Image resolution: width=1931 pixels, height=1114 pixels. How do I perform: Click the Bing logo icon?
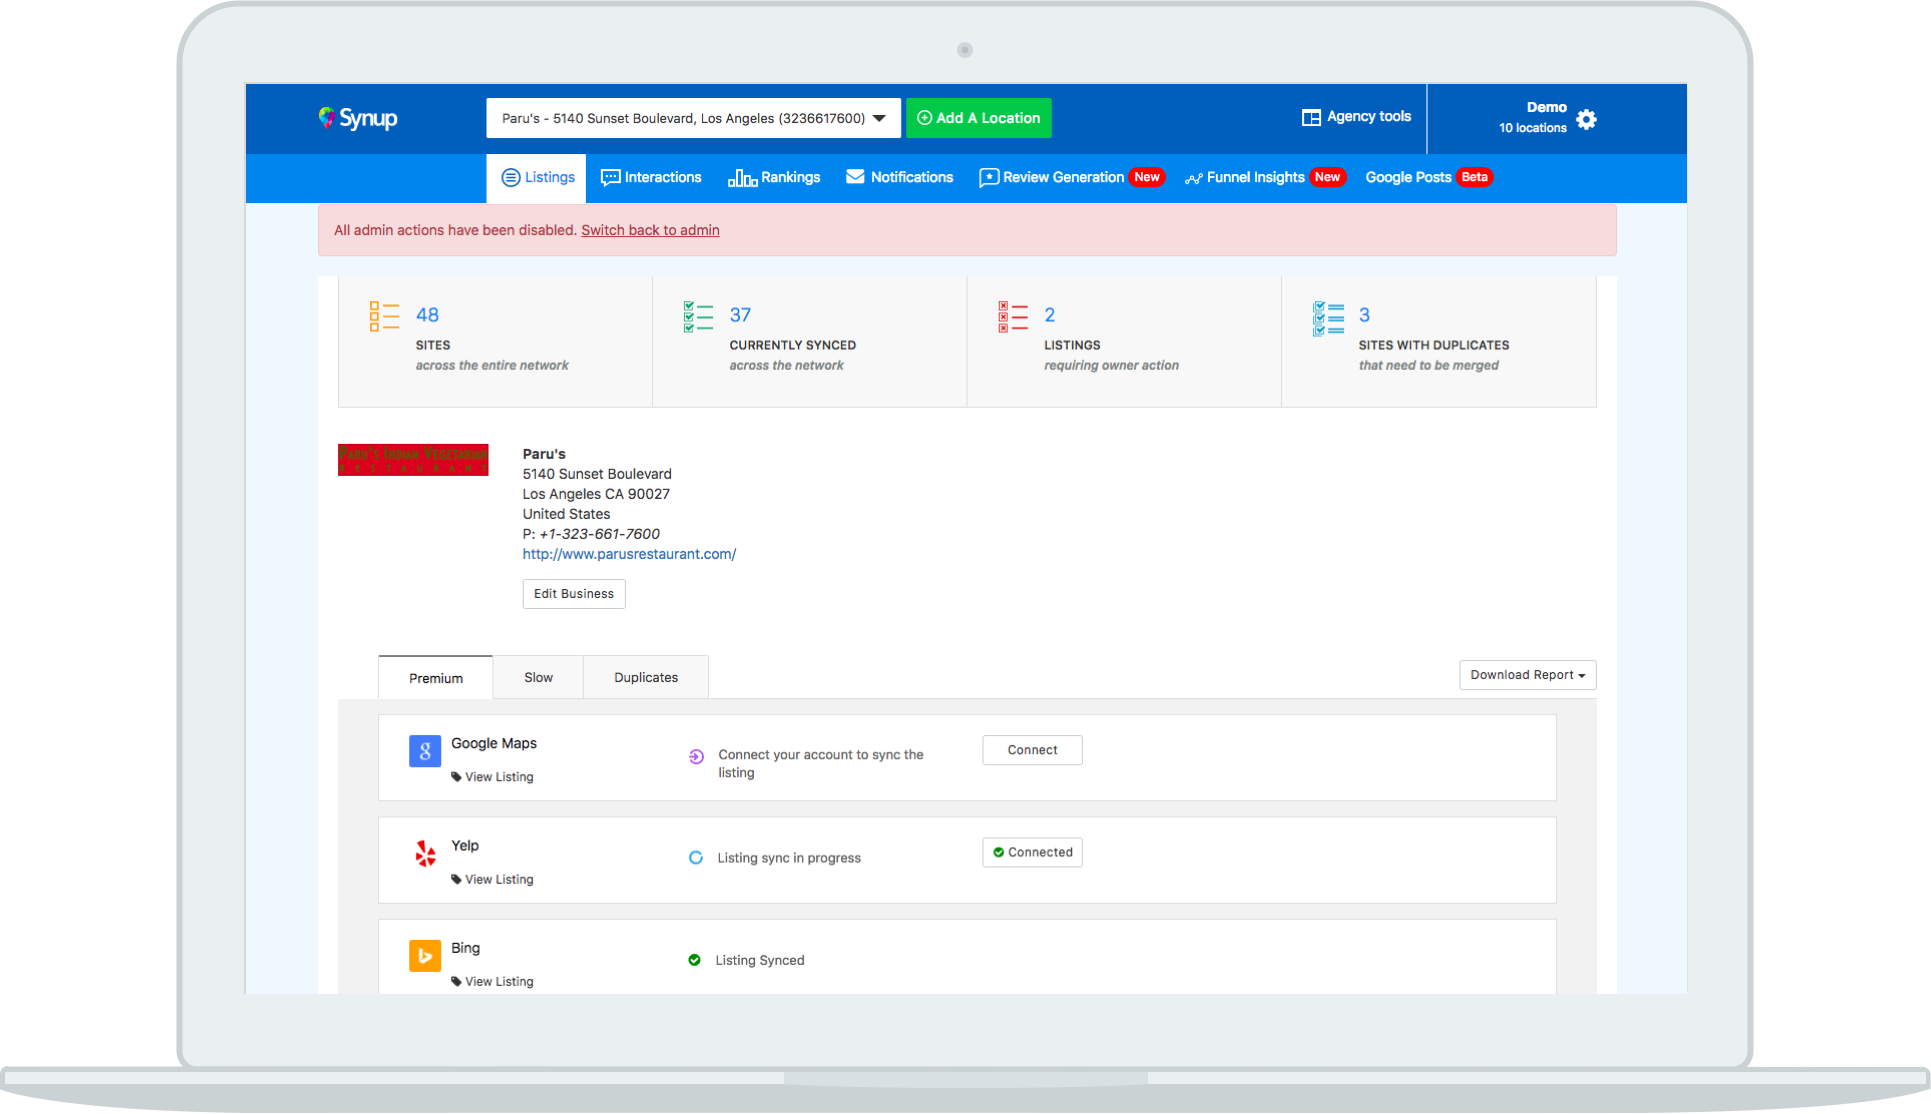(x=425, y=955)
